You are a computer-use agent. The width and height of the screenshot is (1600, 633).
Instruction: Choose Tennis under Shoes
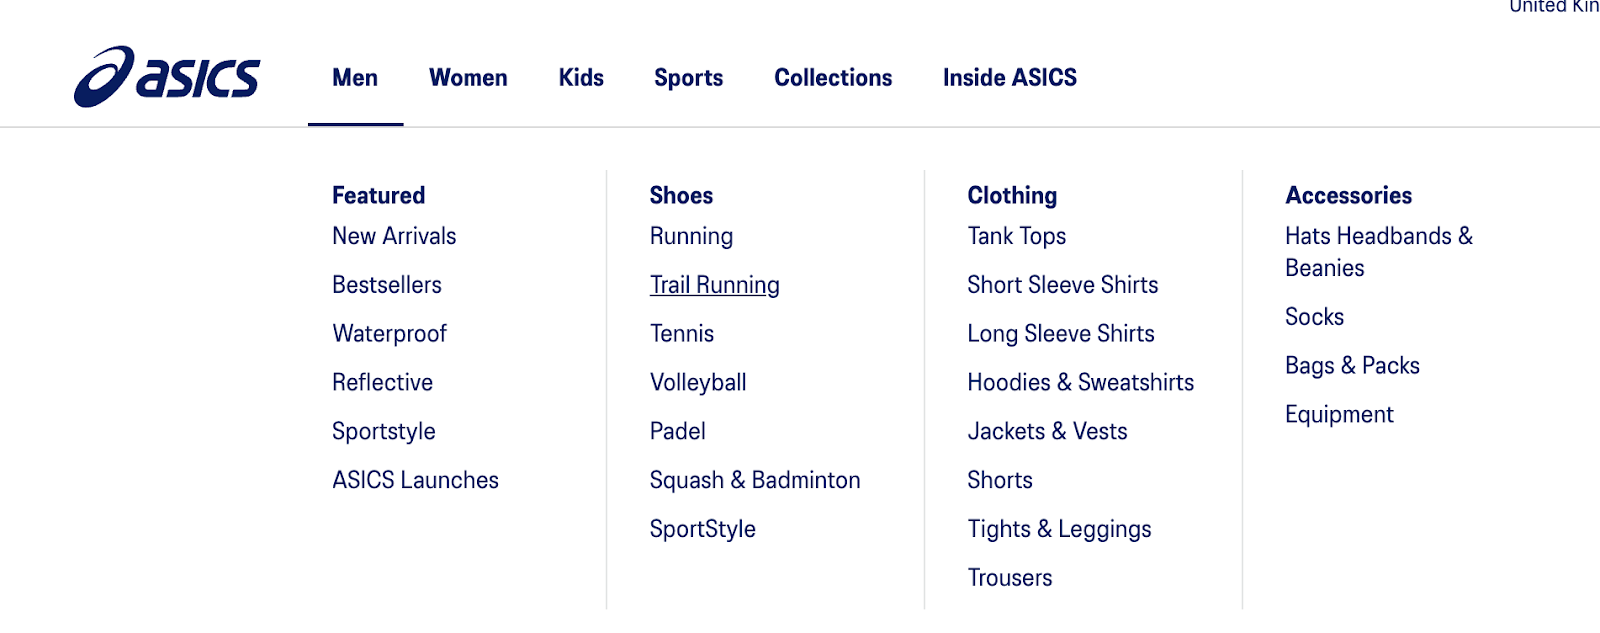(682, 334)
